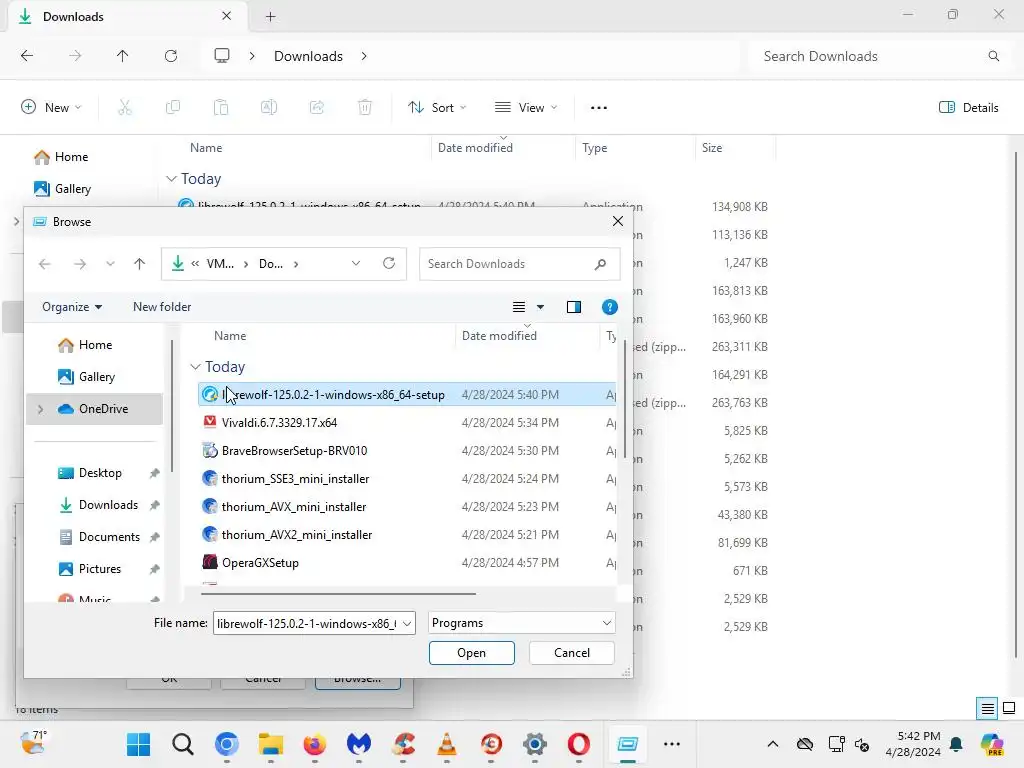
Task: Expand the OneDrive tree node
Action: tap(40, 409)
